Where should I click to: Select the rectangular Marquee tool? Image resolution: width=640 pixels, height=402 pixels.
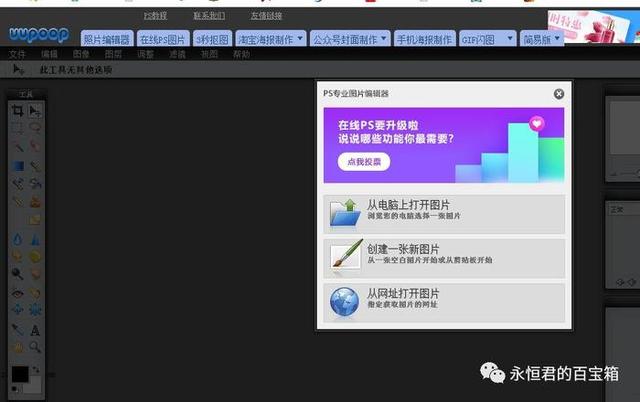click(x=17, y=128)
